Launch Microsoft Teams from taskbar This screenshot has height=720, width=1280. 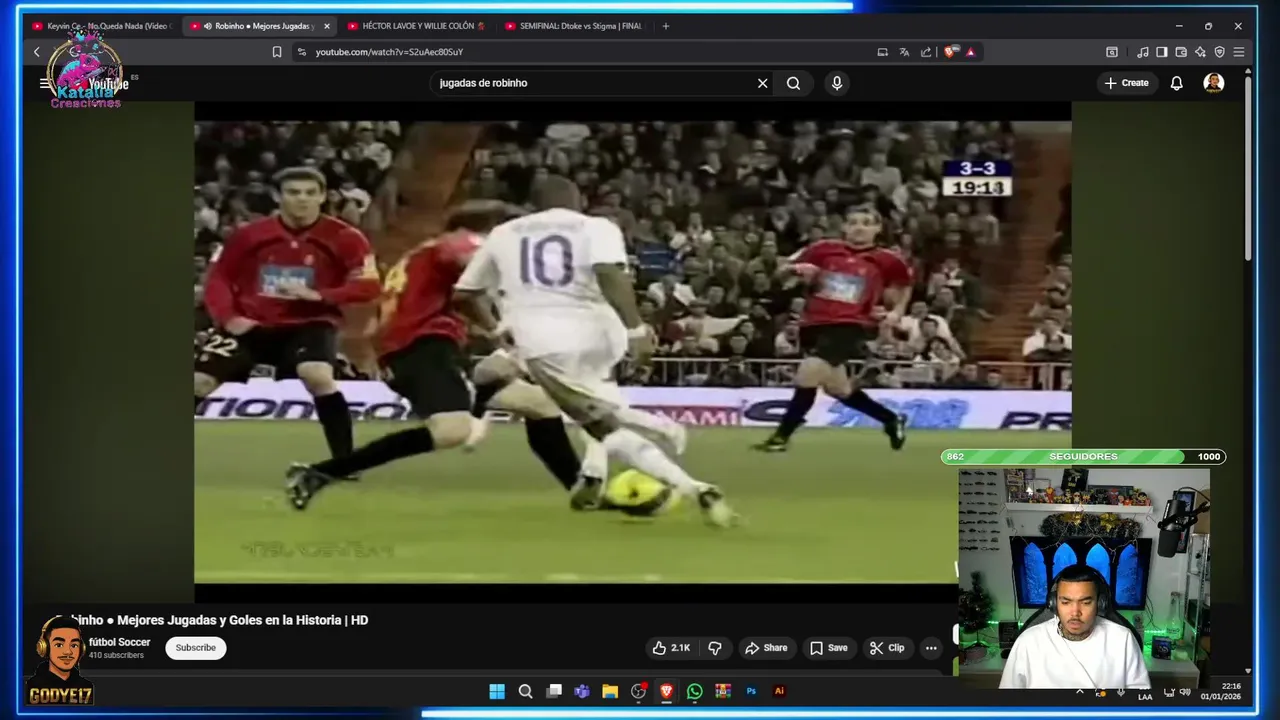click(x=582, y=691)
